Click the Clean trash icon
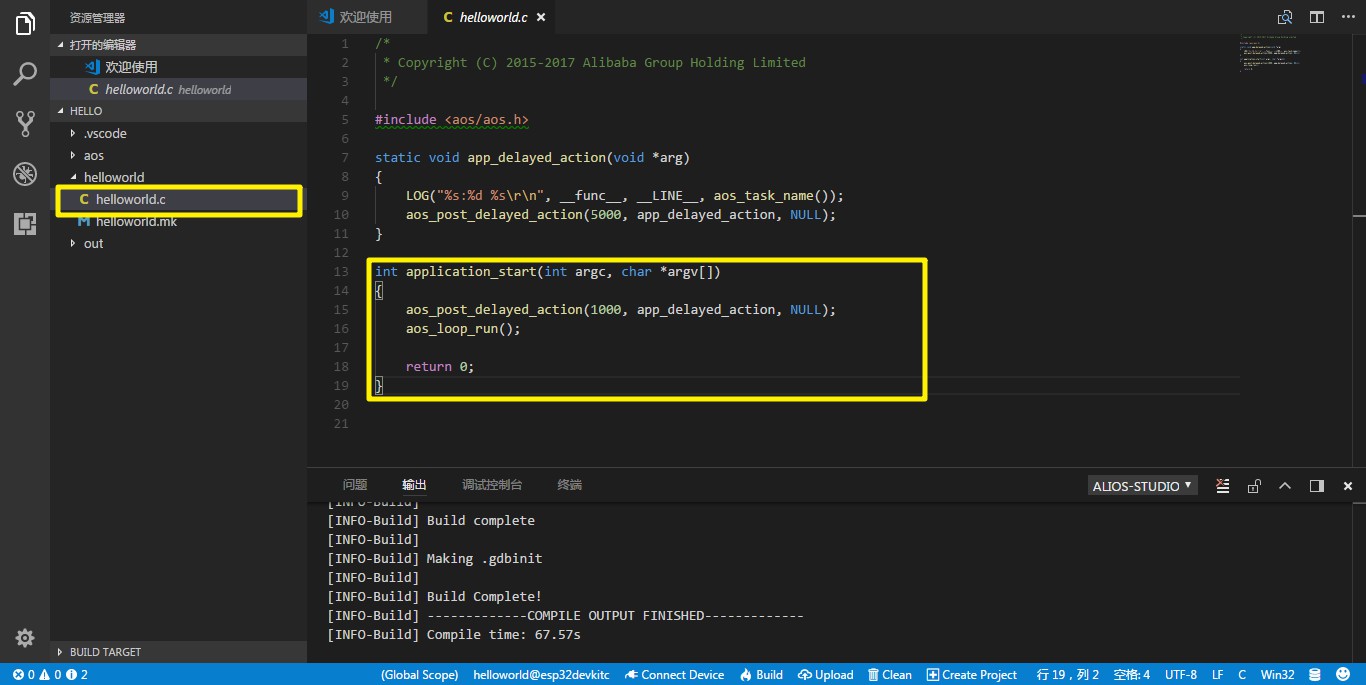The image size is (1366, 685). tap(873, 675)
